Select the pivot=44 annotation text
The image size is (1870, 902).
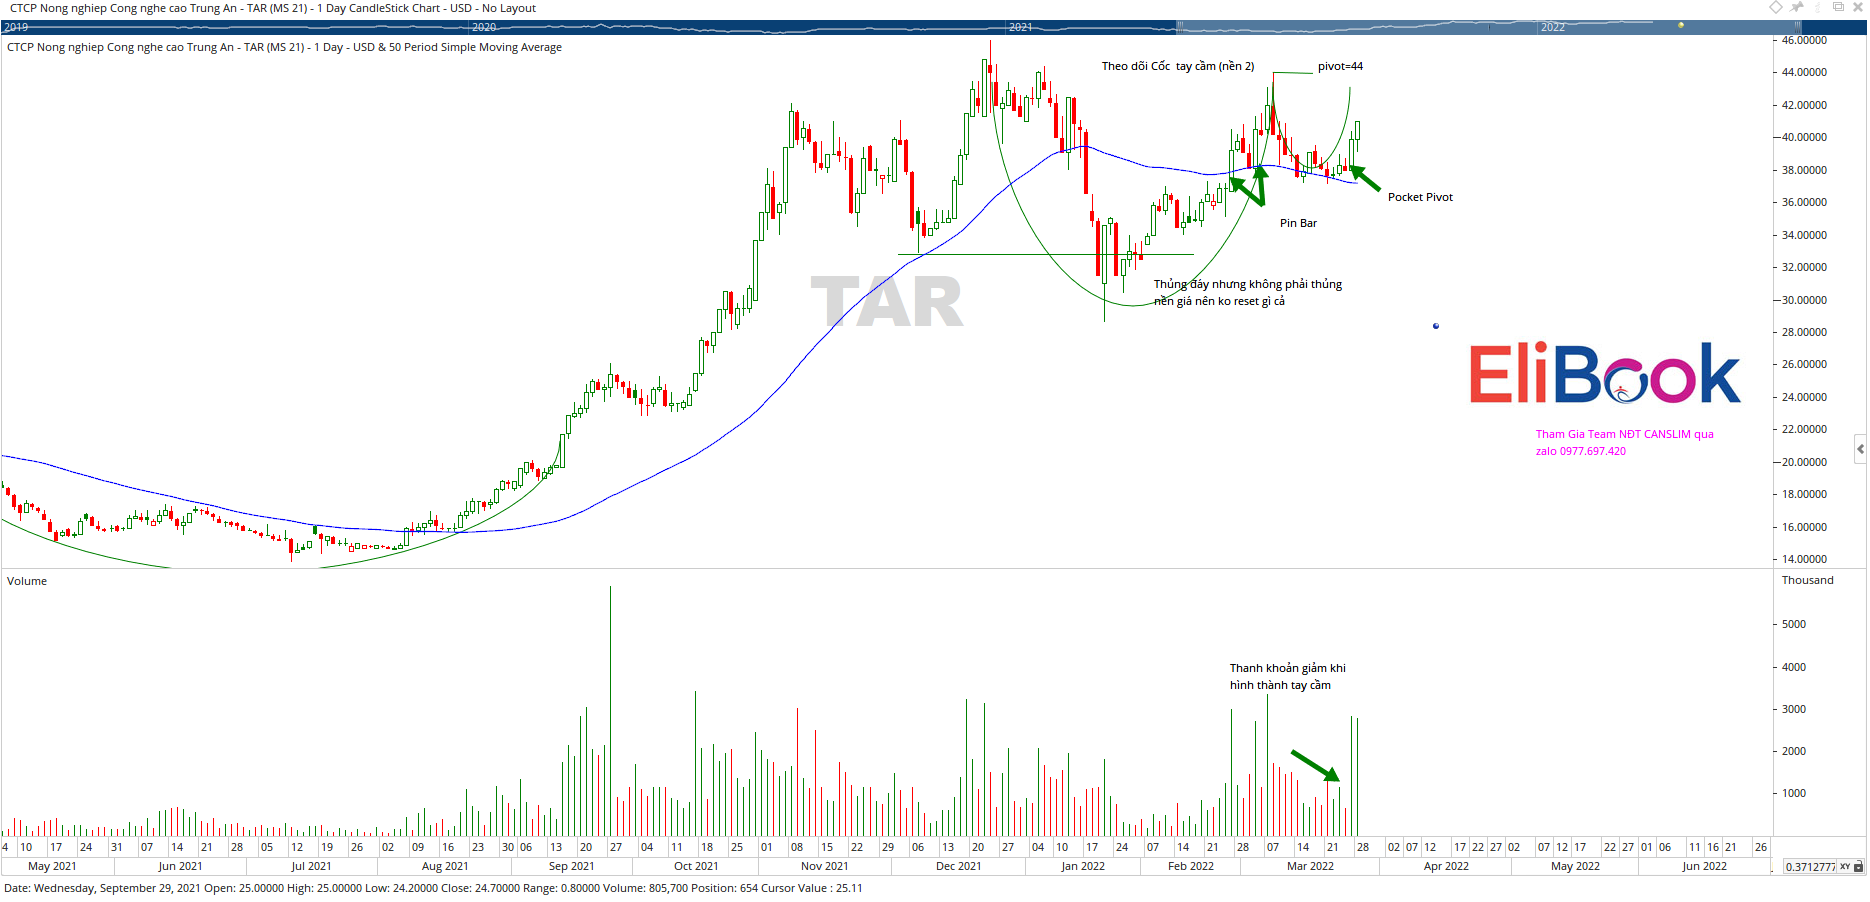click(1340, 66)
